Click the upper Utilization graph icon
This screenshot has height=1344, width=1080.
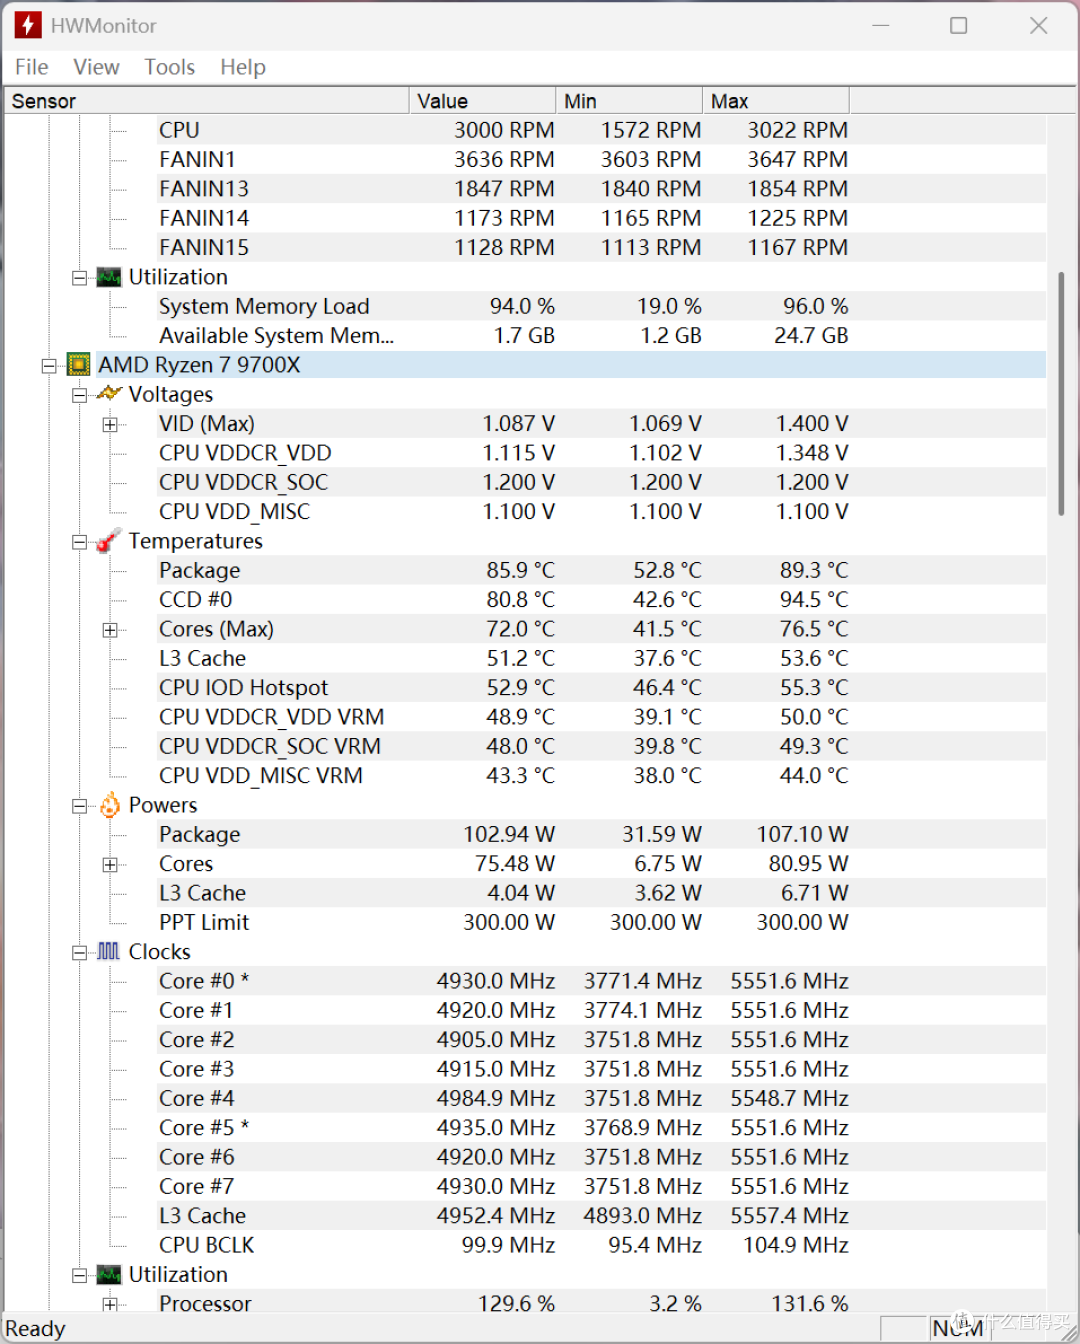click(x=109, y=277)
